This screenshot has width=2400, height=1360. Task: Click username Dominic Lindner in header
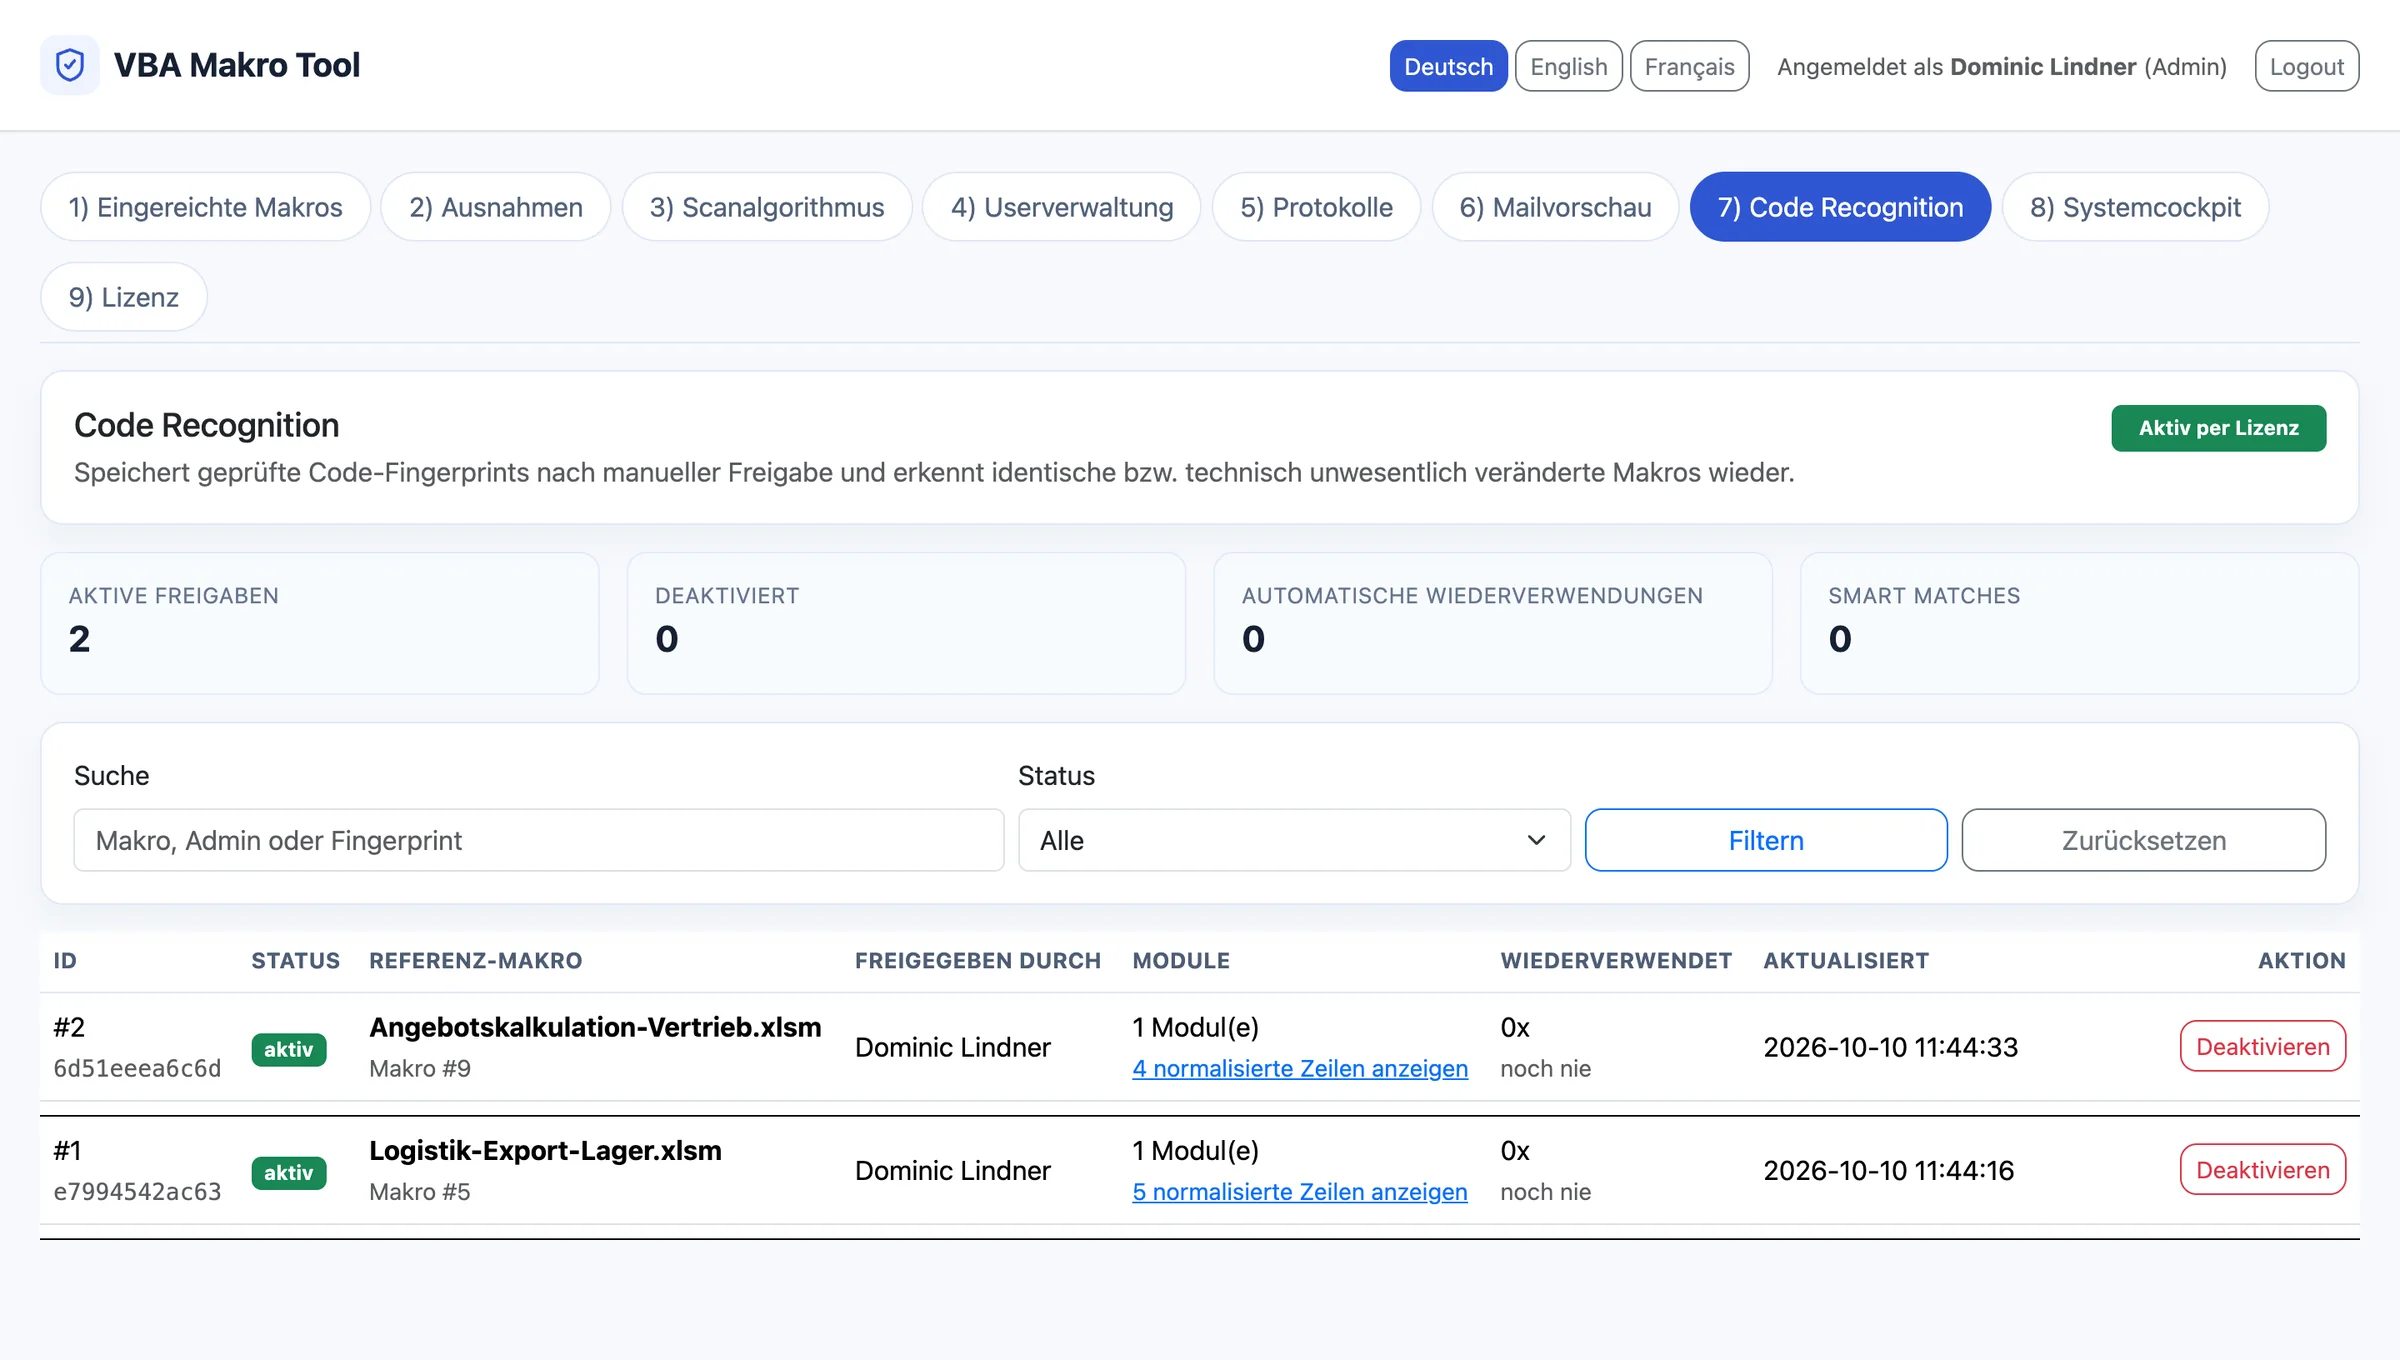click(x=2043, y=66)
